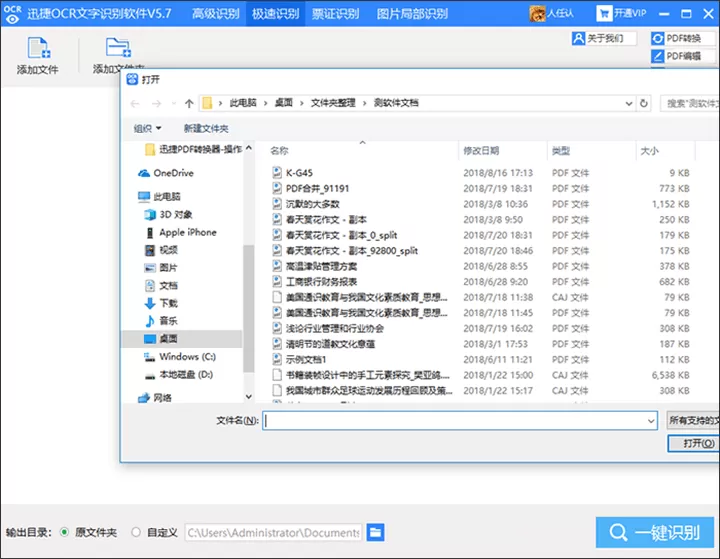The image size is (720, 559).
Task: Select the 清明节的道教文化意蕴 file
Action: (x=323, y=344)
